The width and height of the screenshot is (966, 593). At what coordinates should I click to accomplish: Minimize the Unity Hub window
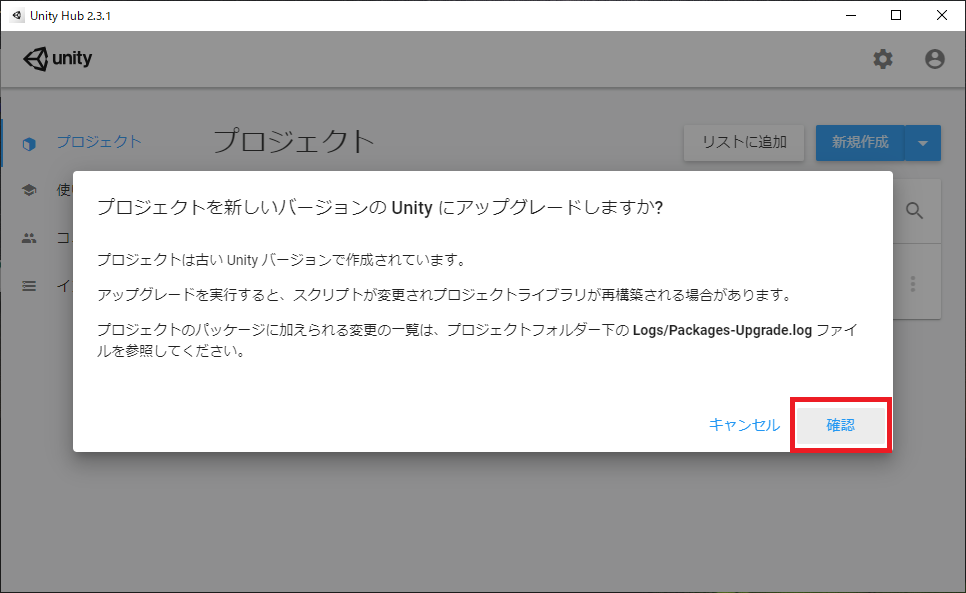(851, 15)
